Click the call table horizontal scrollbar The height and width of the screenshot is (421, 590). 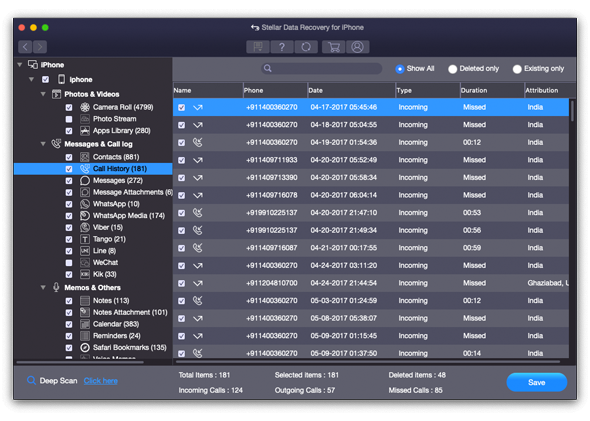(368, 362)
